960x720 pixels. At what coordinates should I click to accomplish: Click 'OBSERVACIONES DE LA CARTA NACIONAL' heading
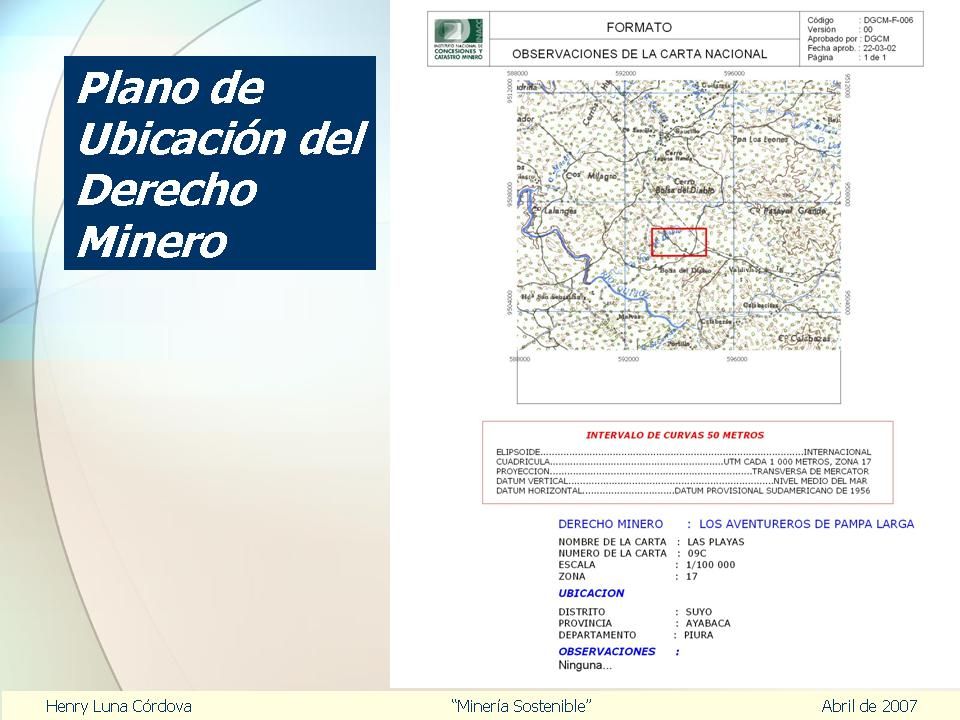click(639, 54)
